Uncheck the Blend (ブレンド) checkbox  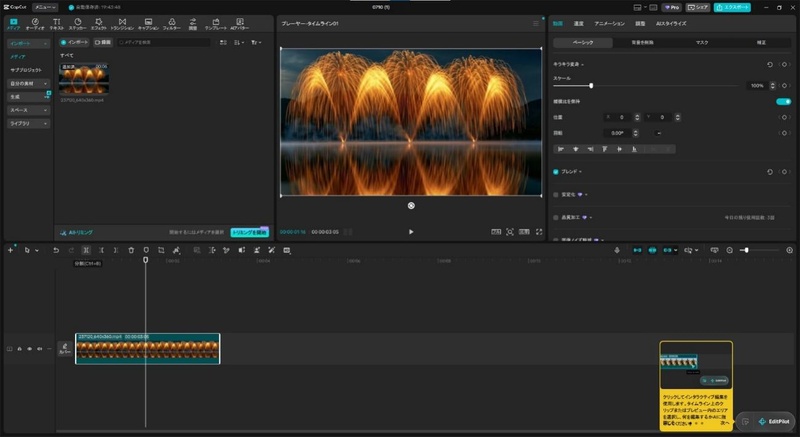(x=556, y=172)
